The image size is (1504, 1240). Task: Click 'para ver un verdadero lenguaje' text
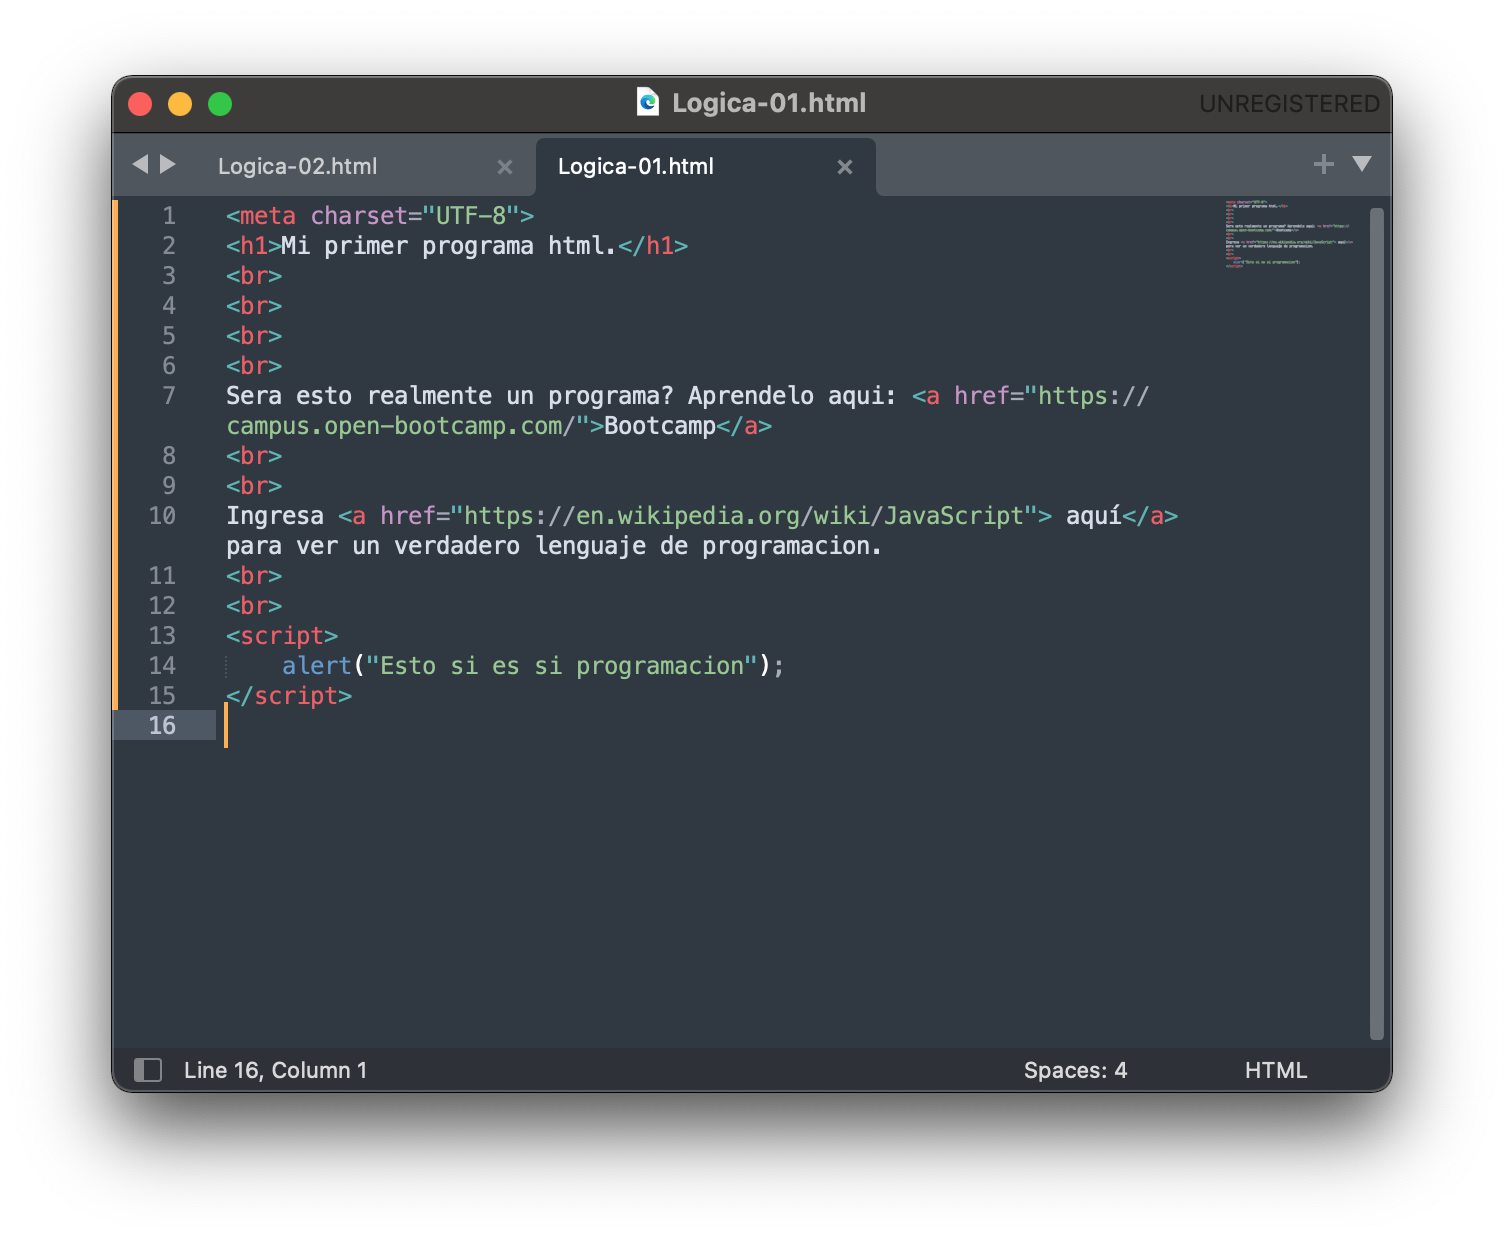(x=436, y=546)
